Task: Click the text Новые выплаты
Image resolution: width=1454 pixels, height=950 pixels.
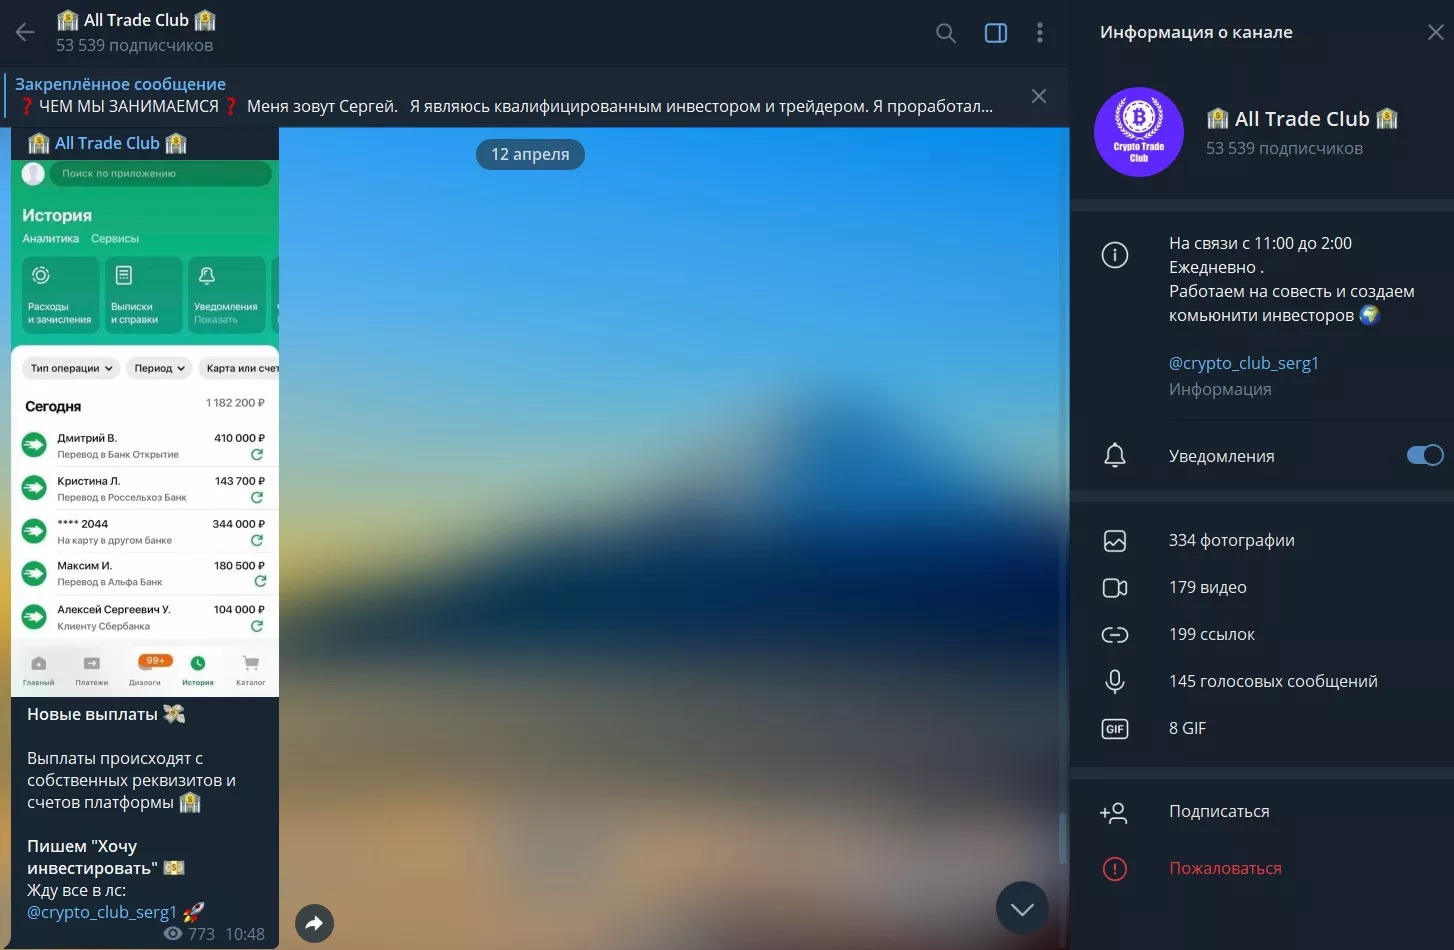Action: pos(92,714)
